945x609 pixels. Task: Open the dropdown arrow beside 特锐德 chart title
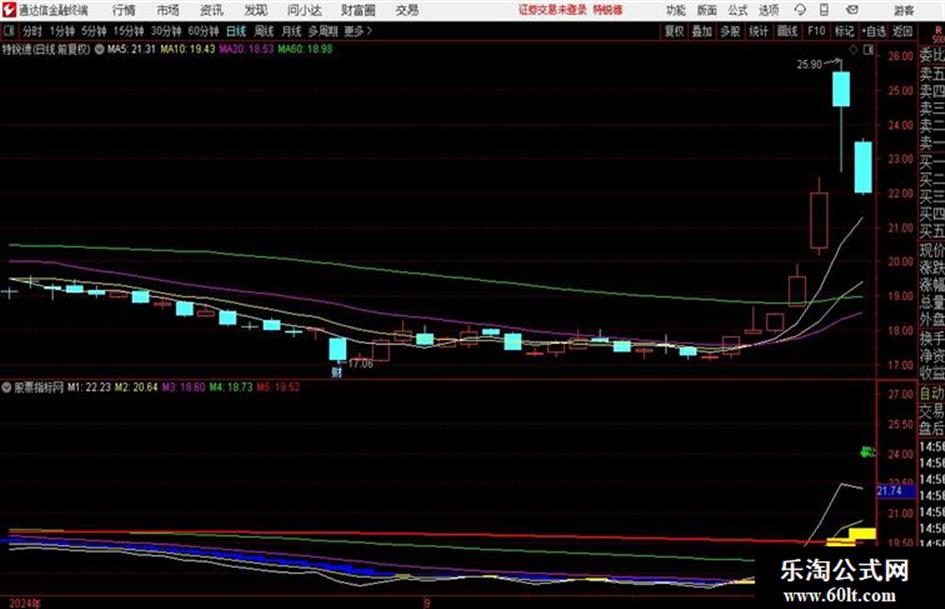[x=99, y=49]
